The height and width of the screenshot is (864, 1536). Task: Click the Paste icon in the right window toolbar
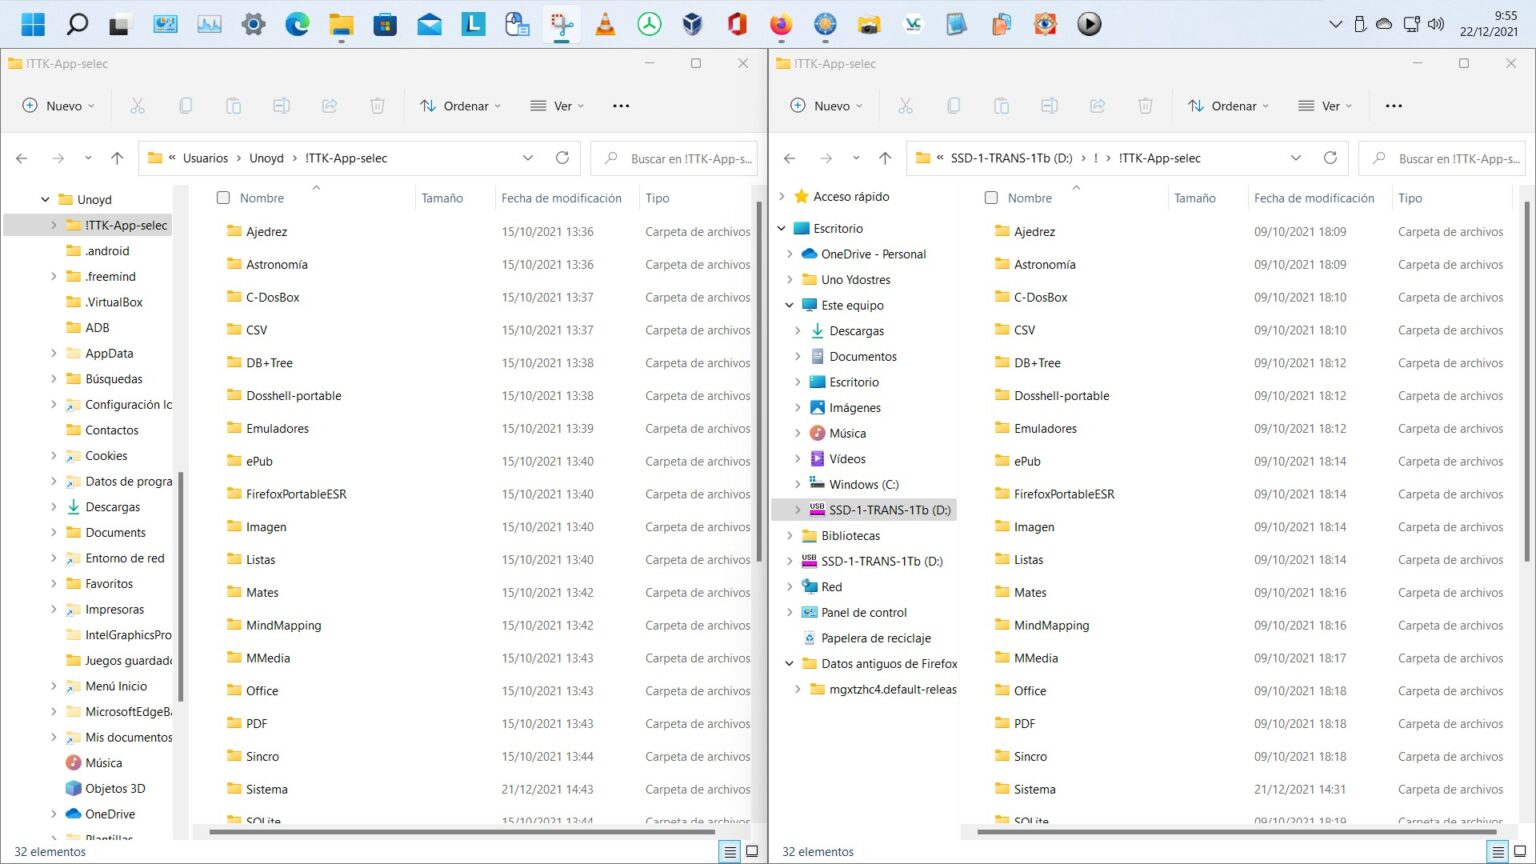1001,105
